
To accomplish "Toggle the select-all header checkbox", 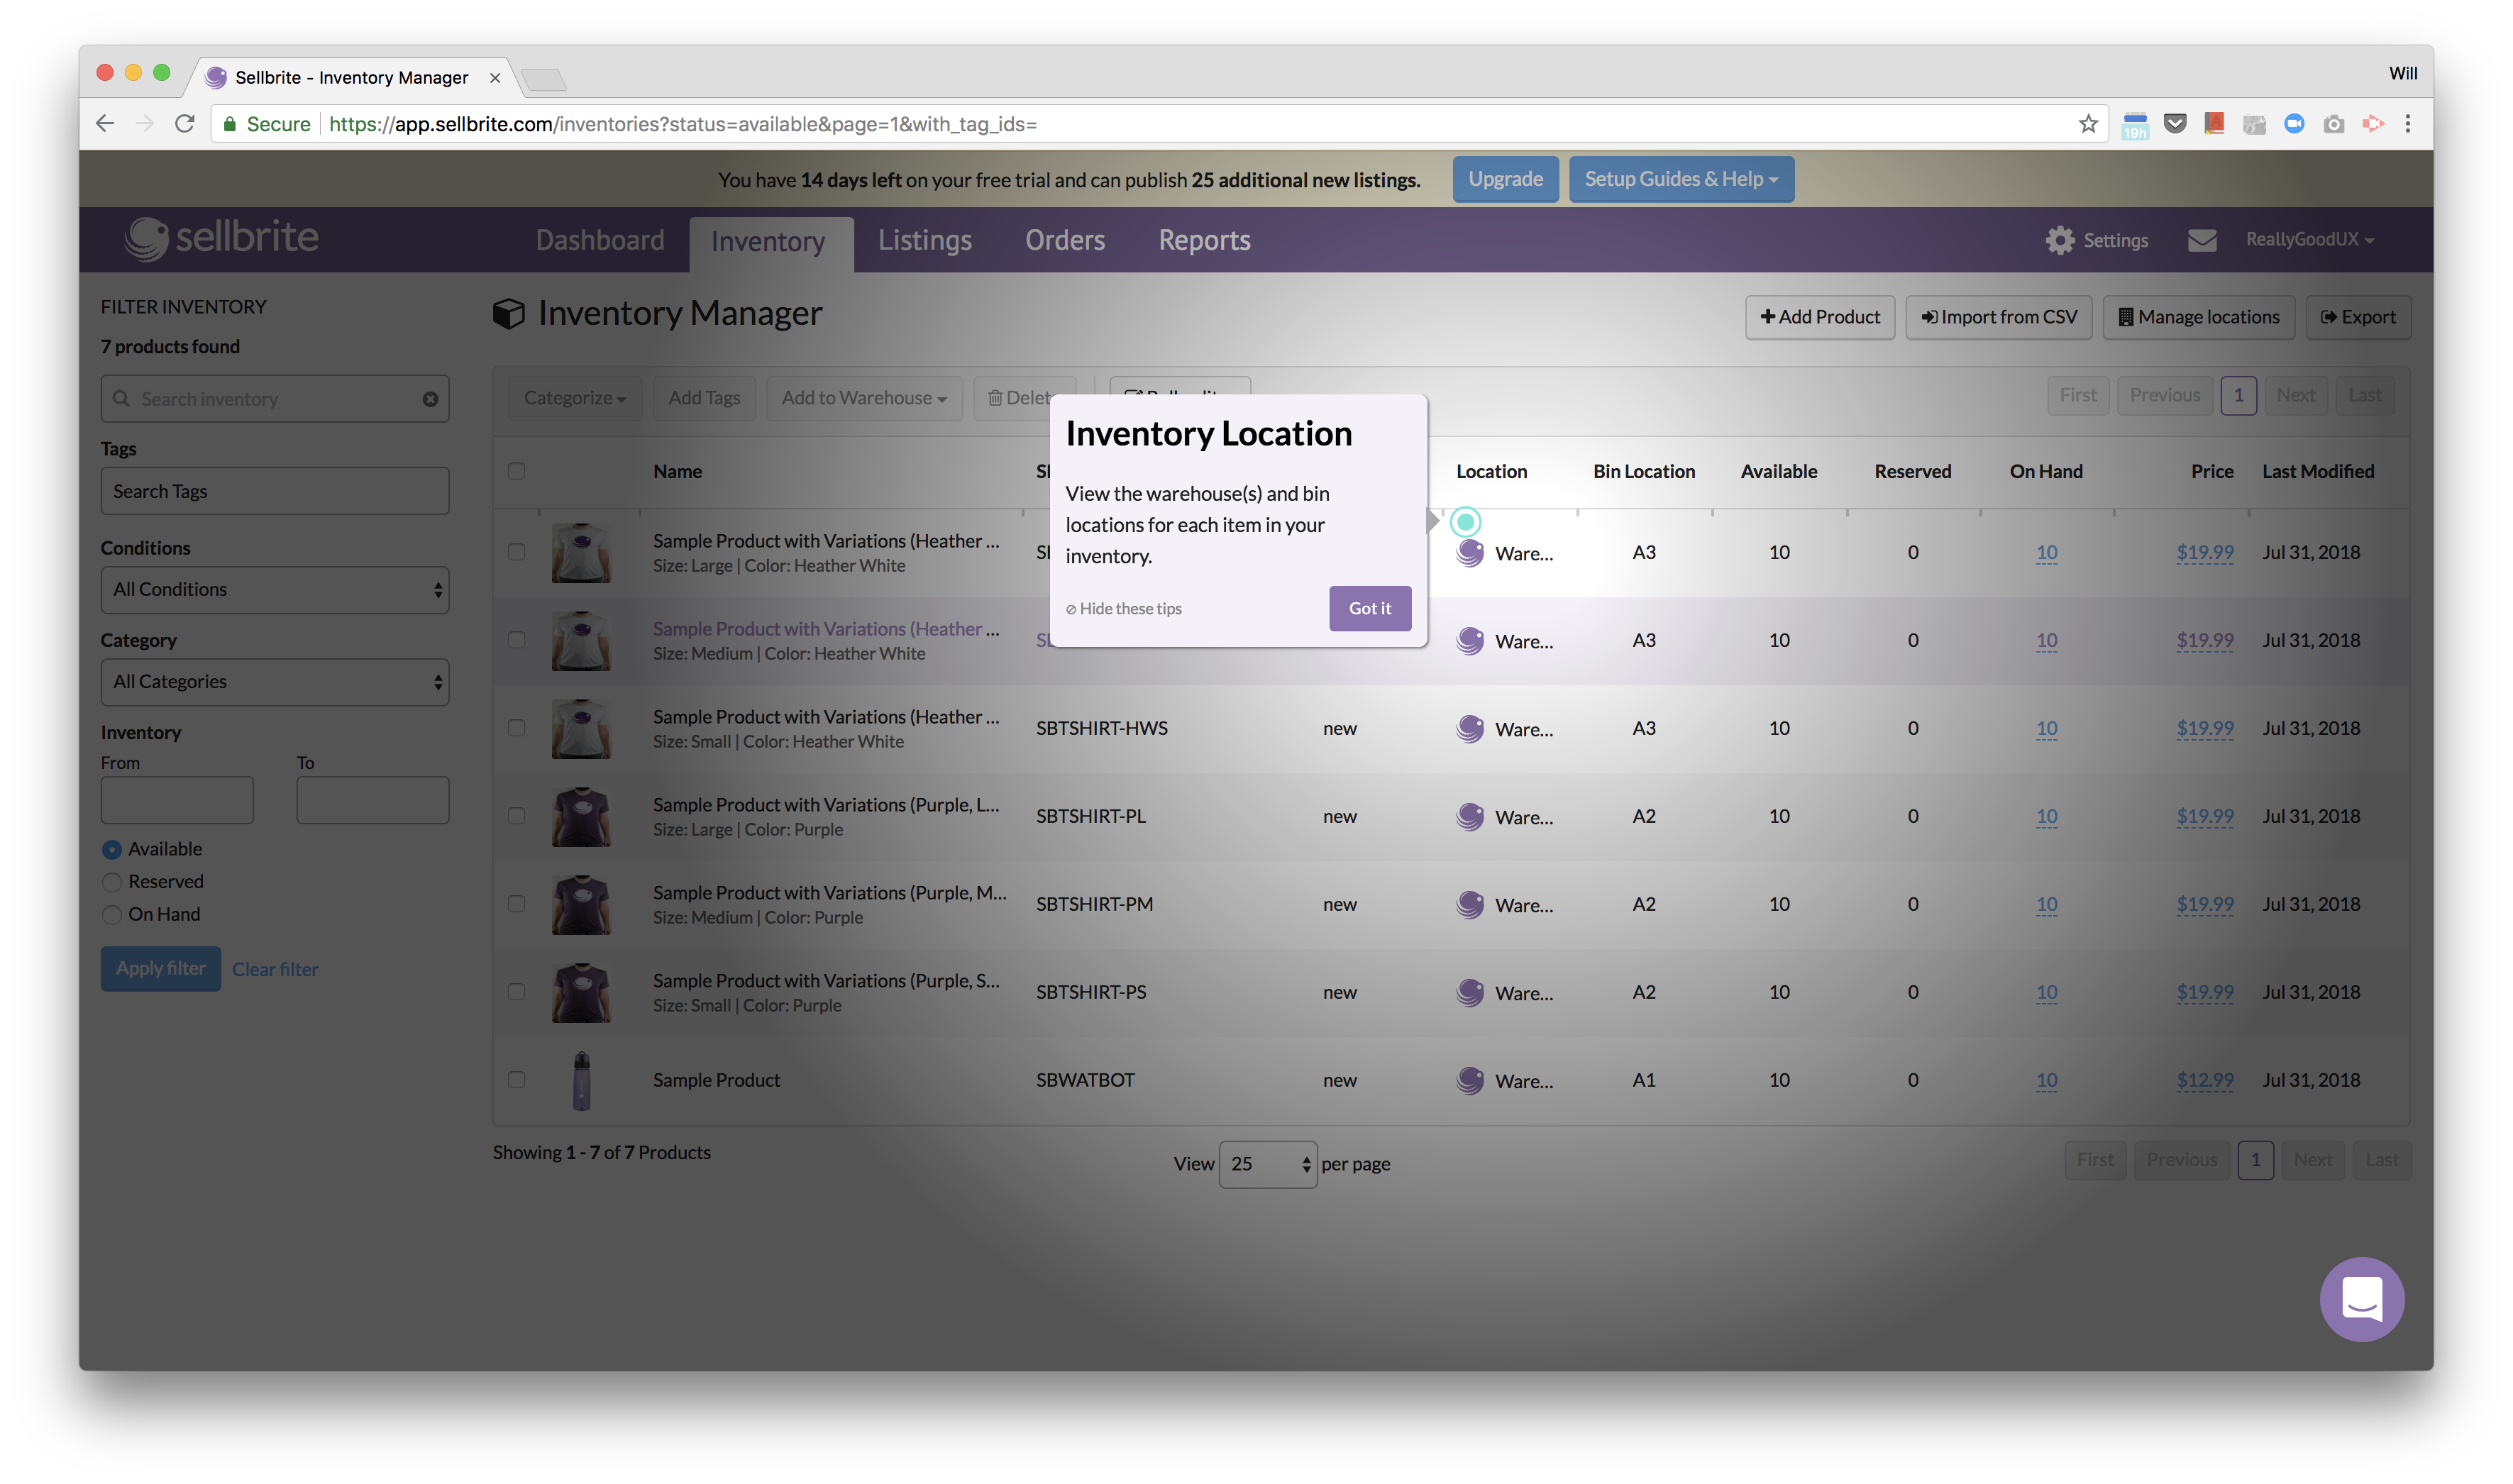I will point(516,471).
